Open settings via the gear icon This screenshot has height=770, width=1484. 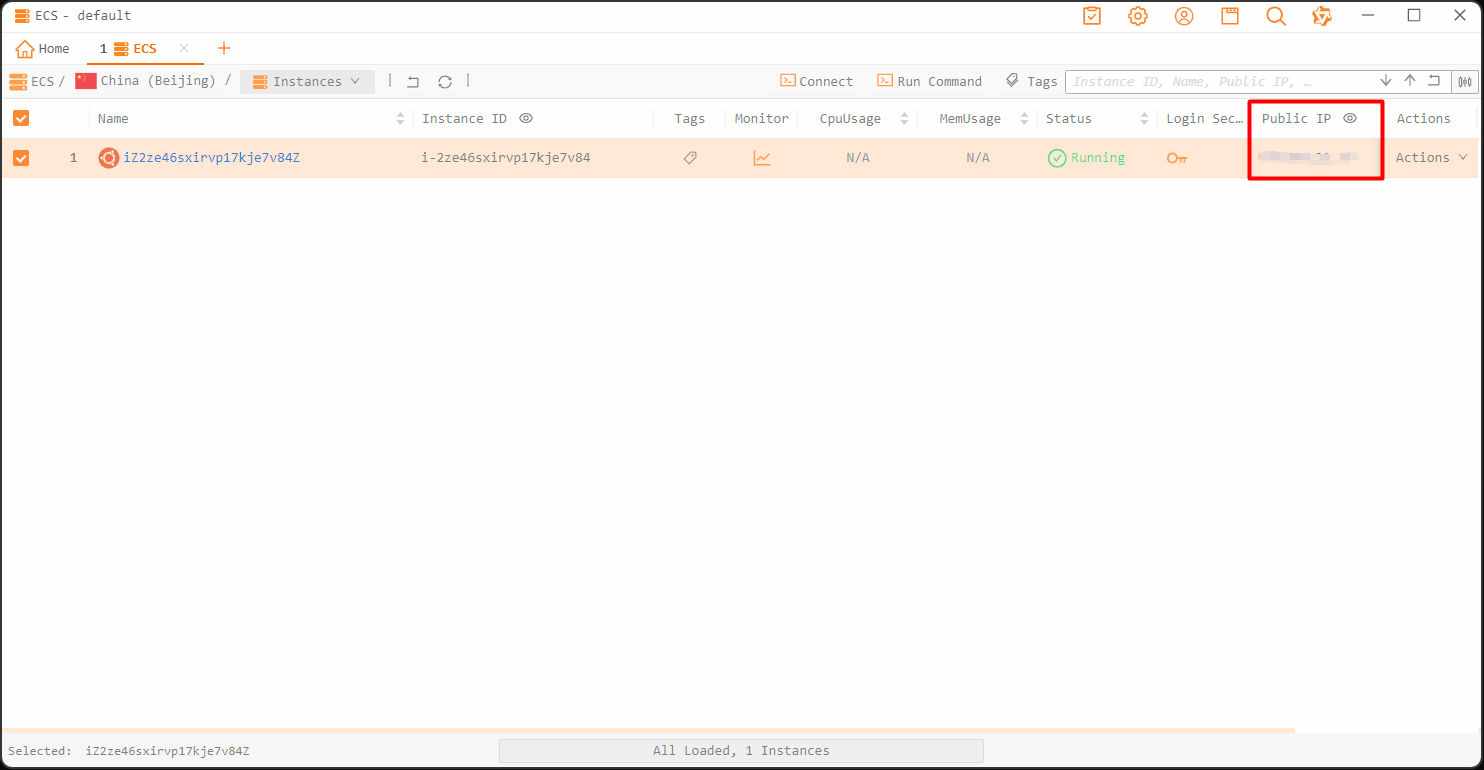pyautogui.click(x=1138, y=16)
